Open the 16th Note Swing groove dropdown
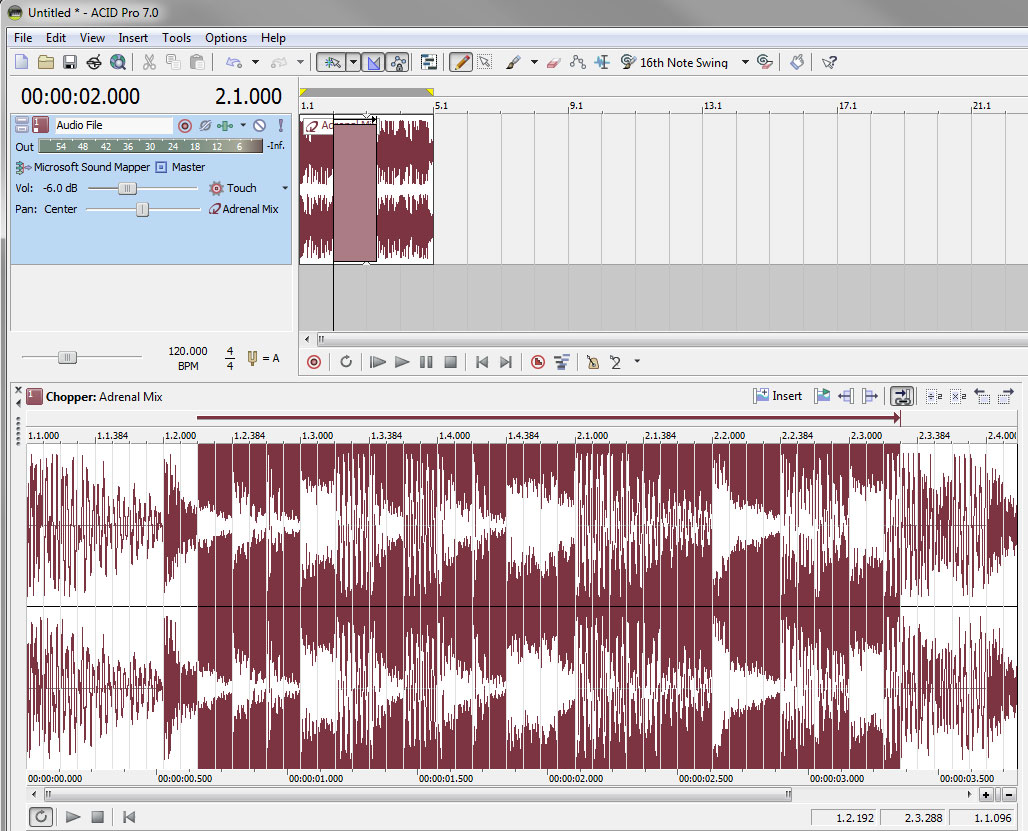 pos(745,62)
